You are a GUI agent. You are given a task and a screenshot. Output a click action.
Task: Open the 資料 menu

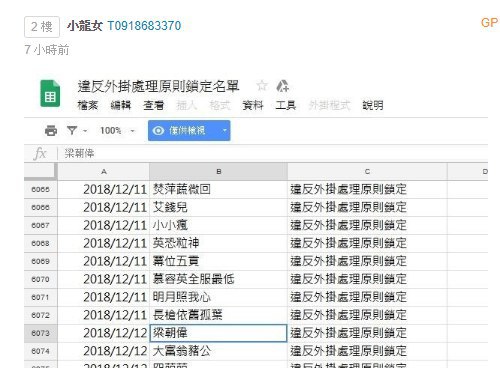(253, 105)
